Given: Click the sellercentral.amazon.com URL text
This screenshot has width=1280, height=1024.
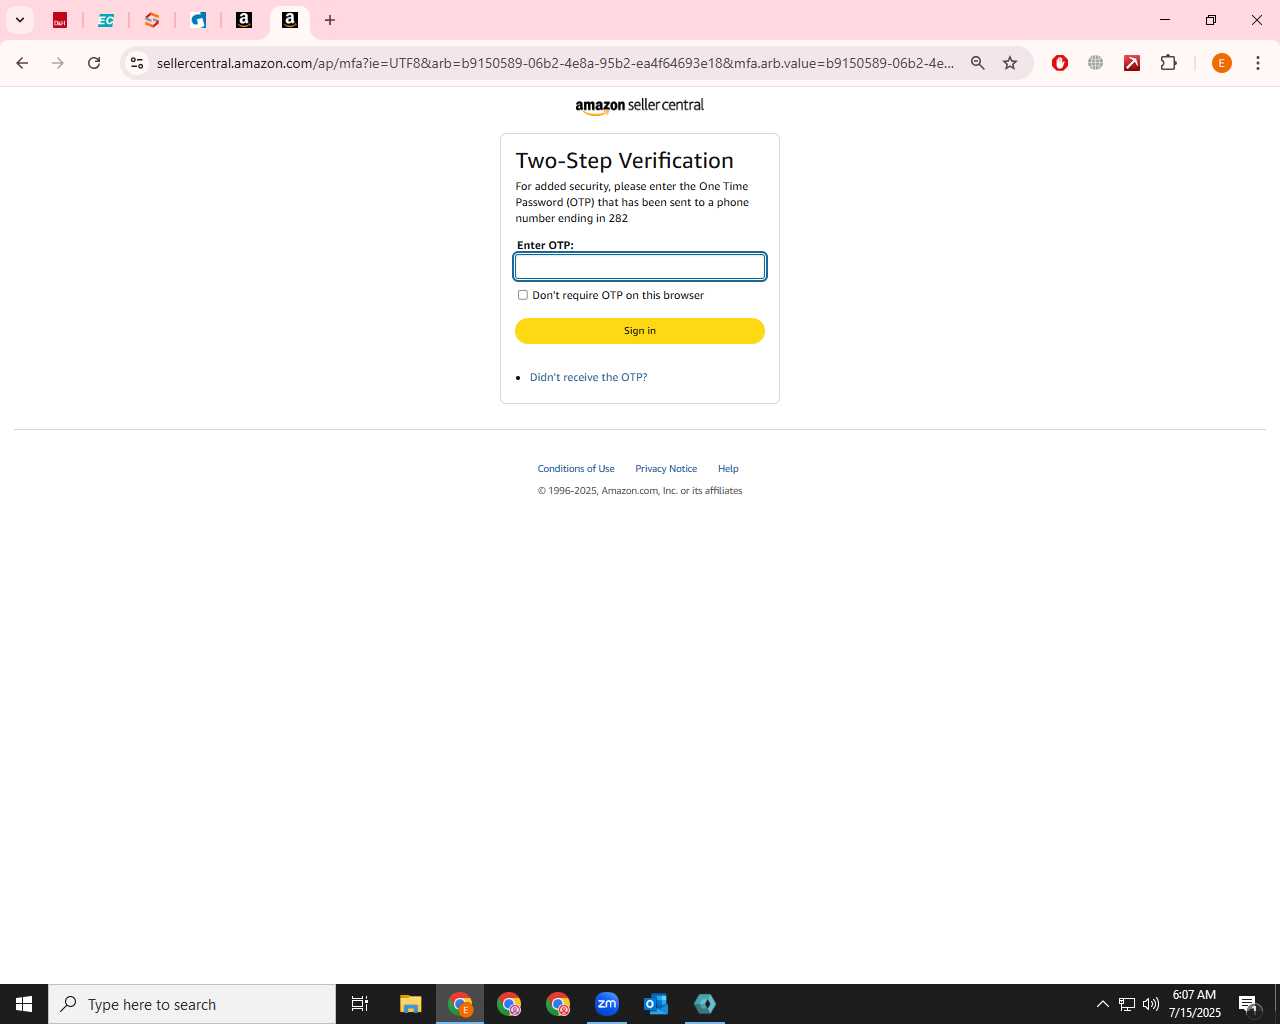Looking at the screenshot, I should click(555, 63).
